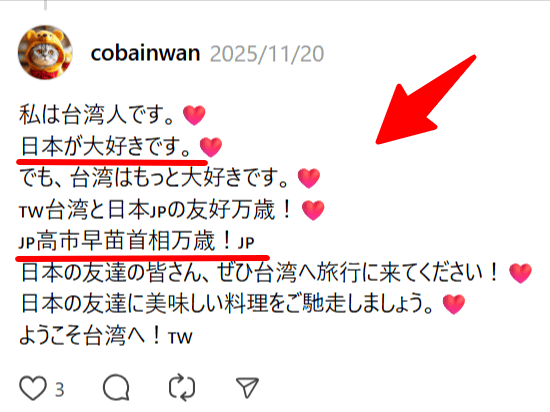This screenshot has height=412, width=550.
Task: Share the post via paper plane icon
Action: coord(247,387)
